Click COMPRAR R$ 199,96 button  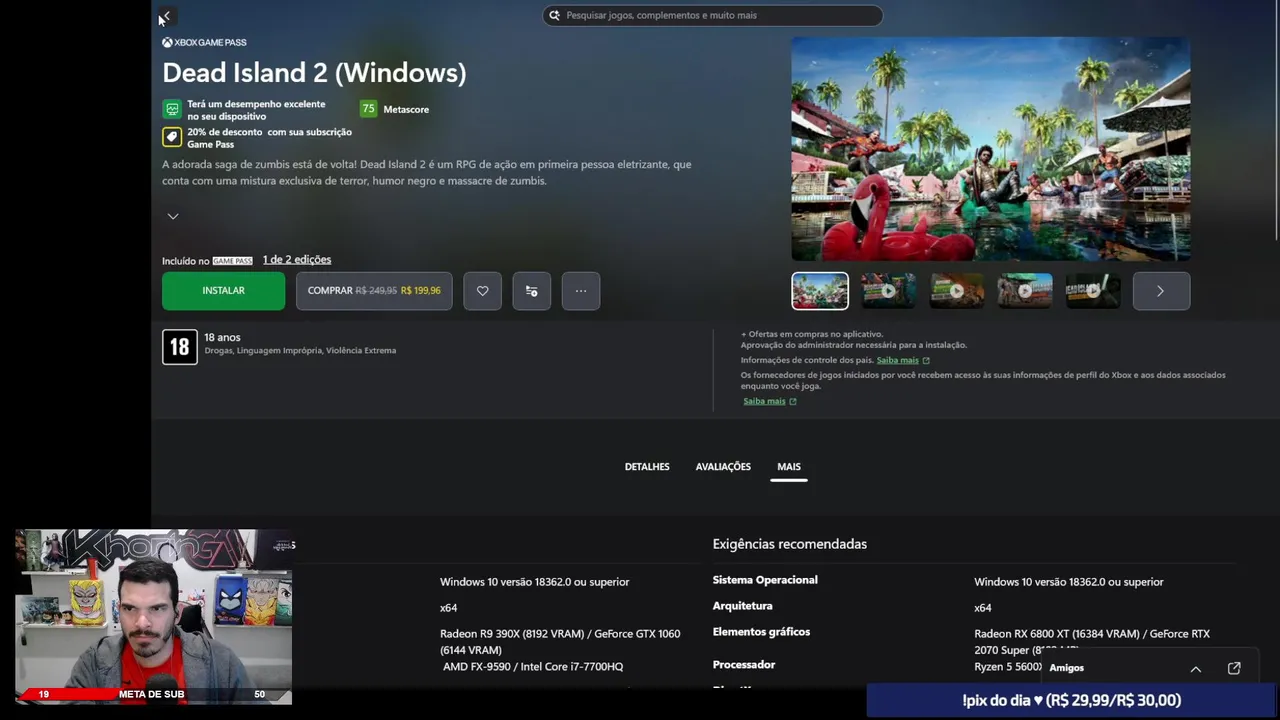[374, 291]
